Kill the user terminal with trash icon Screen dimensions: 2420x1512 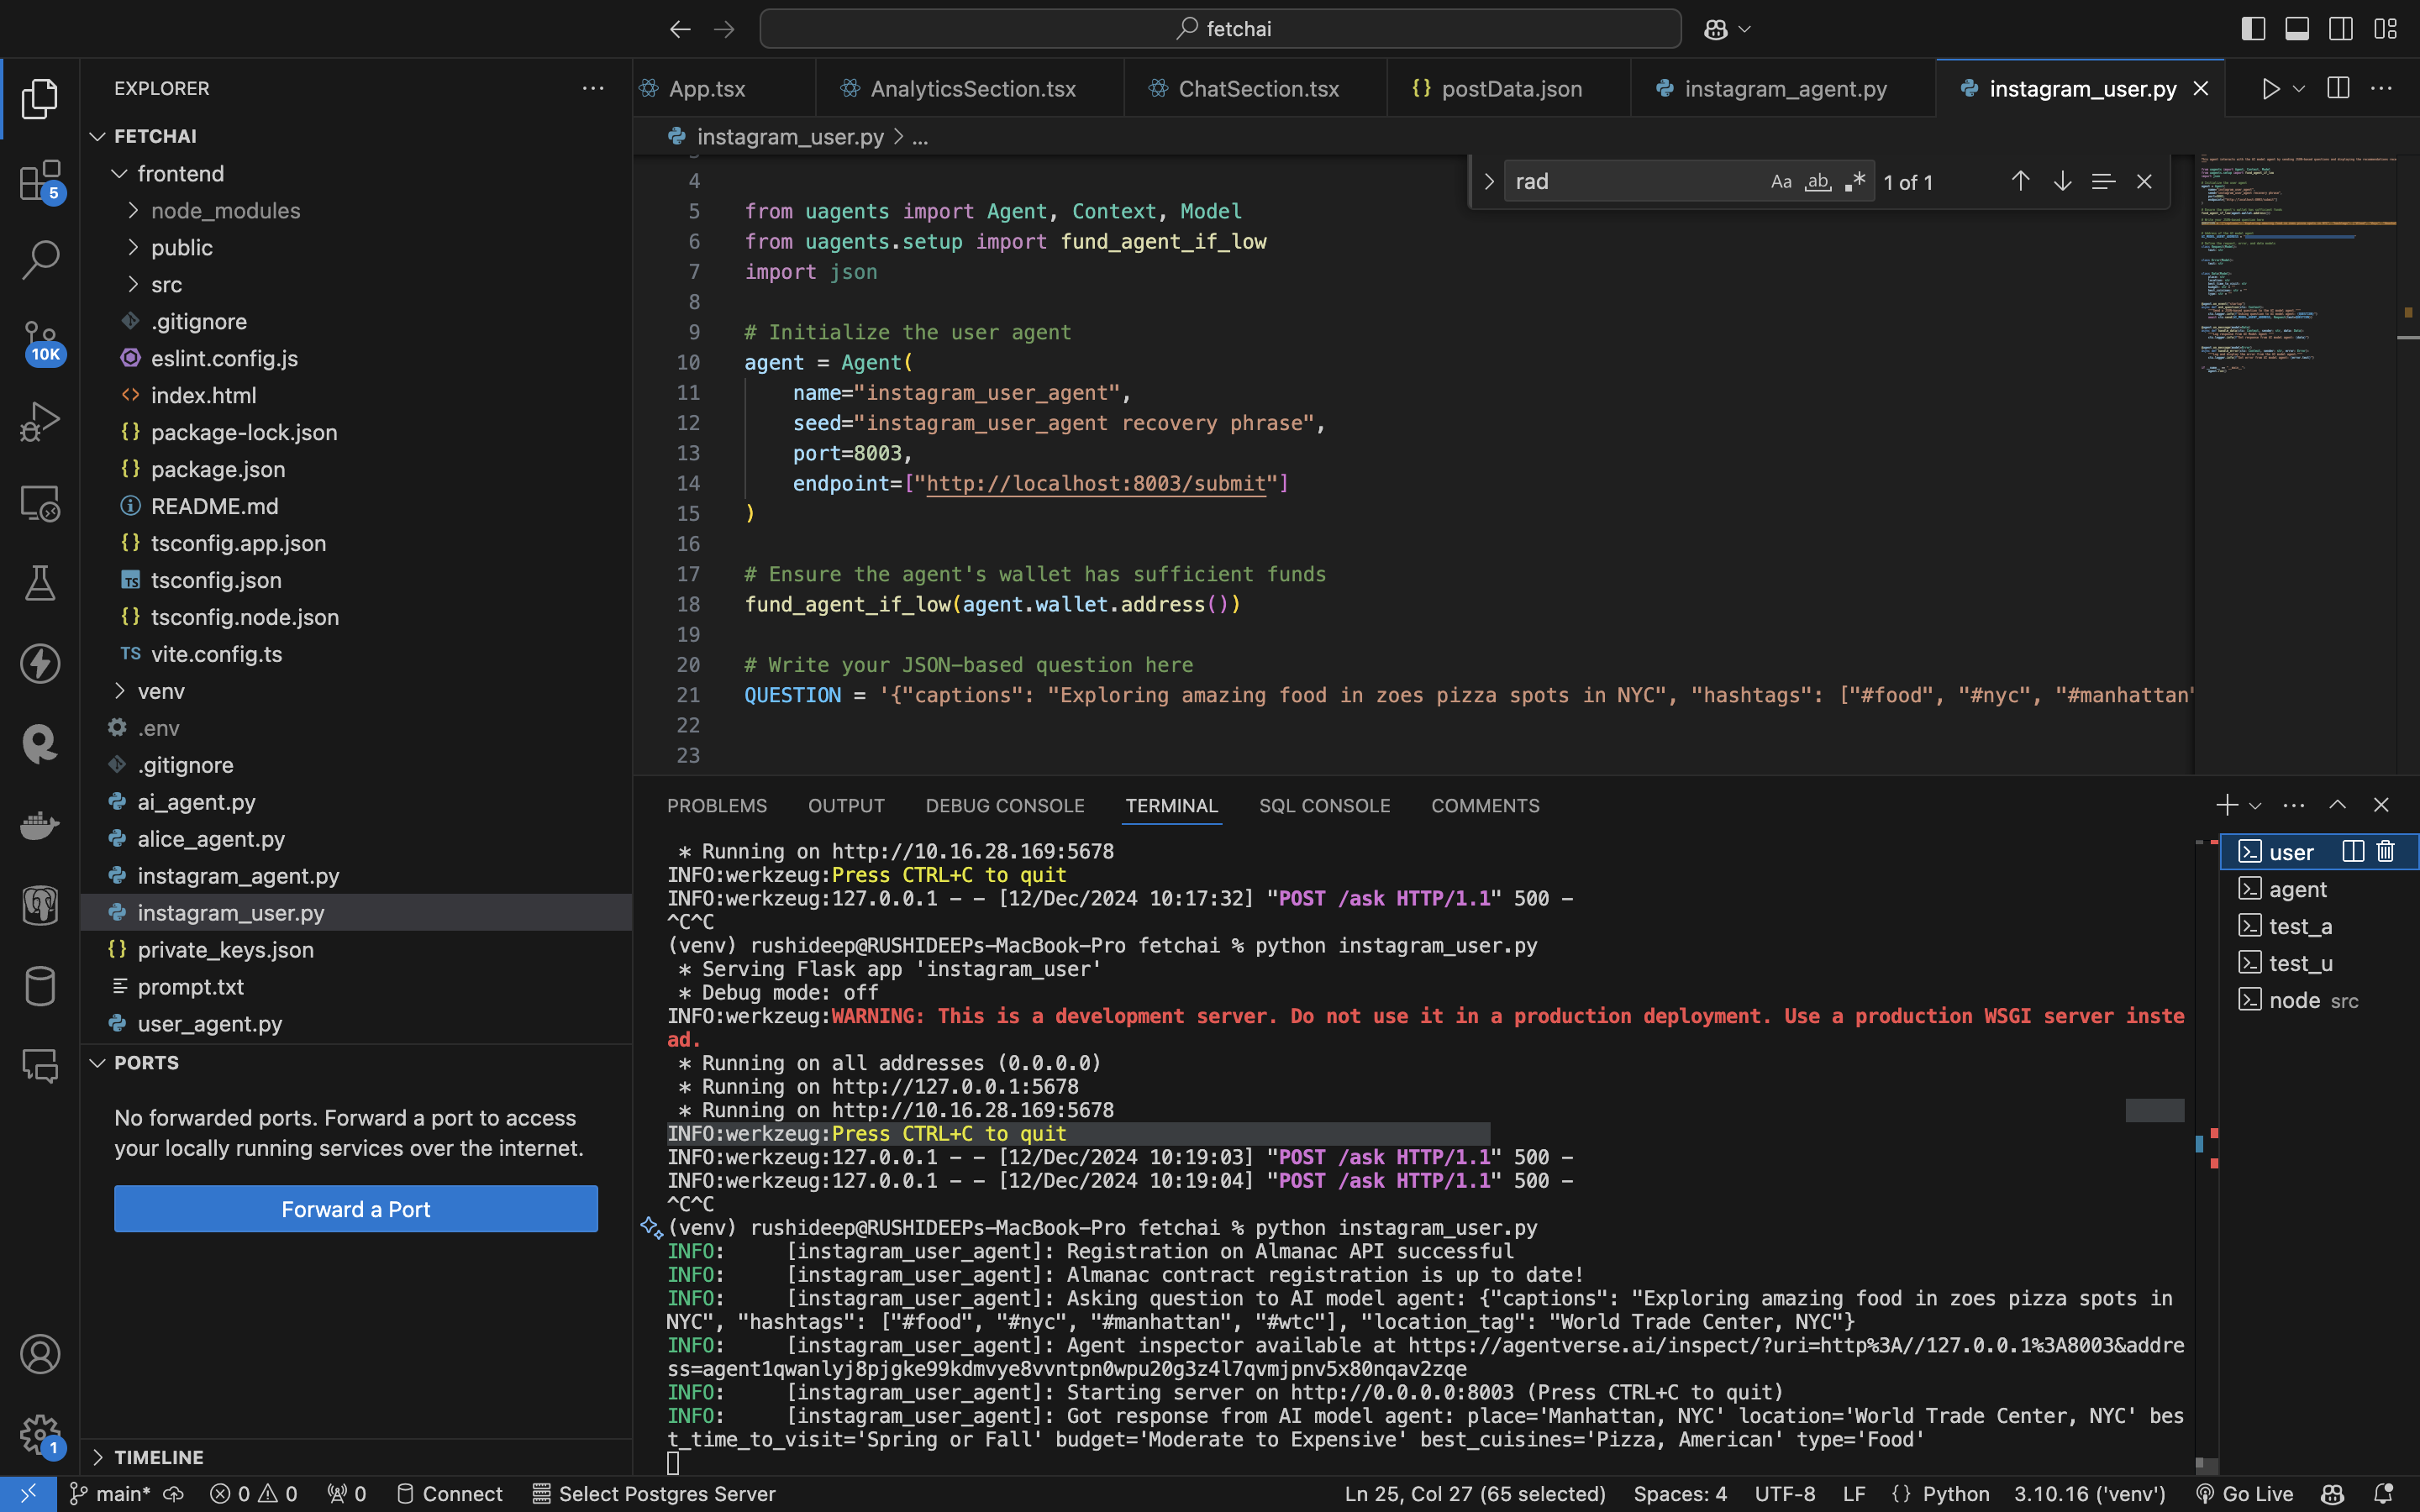tap(2386, 851)
